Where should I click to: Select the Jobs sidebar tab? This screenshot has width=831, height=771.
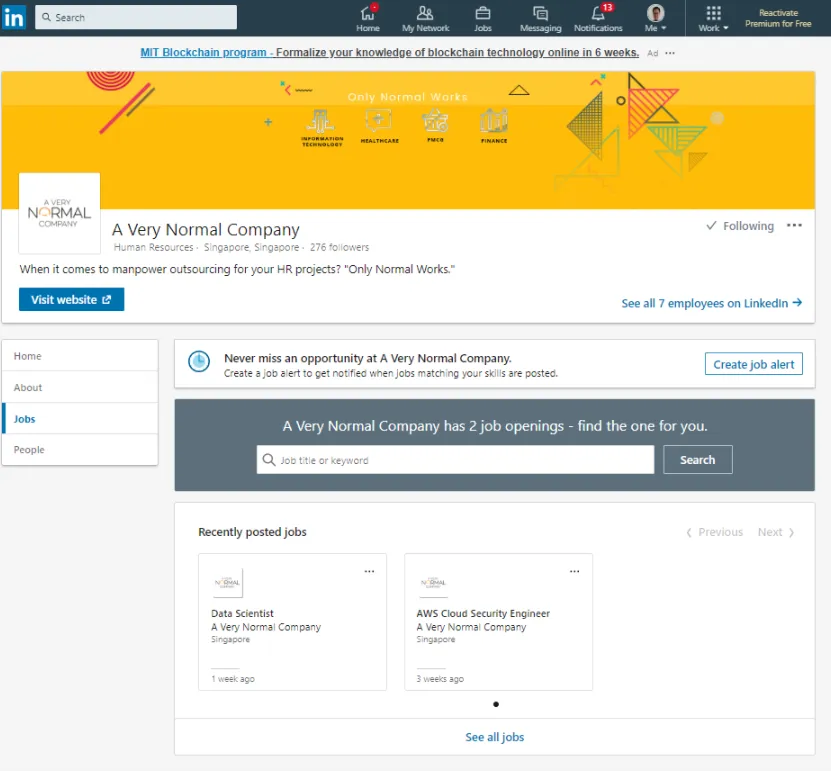[x=80, y=419]
